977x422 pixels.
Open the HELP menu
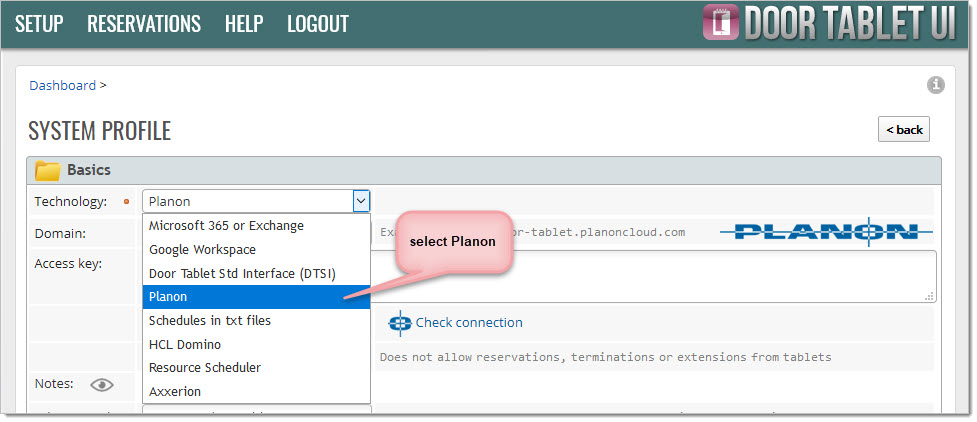coord(244,24)
